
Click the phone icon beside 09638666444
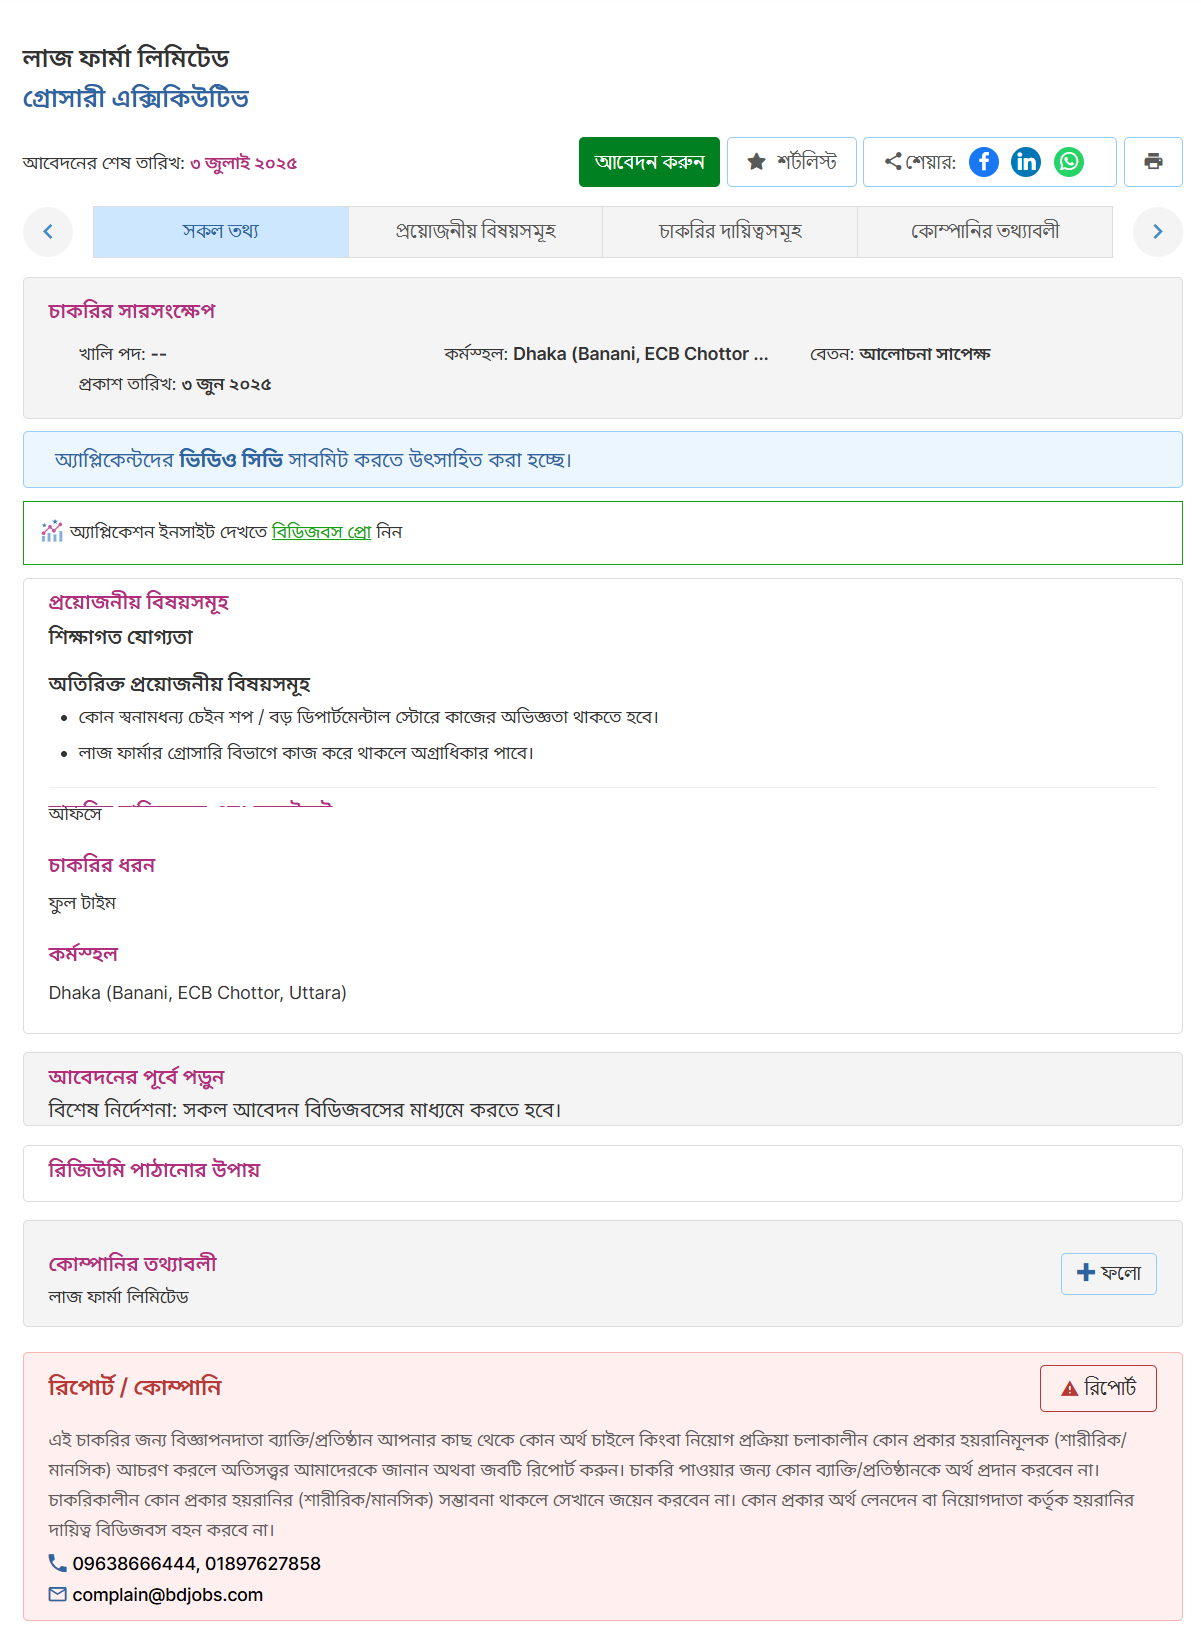(58, 1562)
